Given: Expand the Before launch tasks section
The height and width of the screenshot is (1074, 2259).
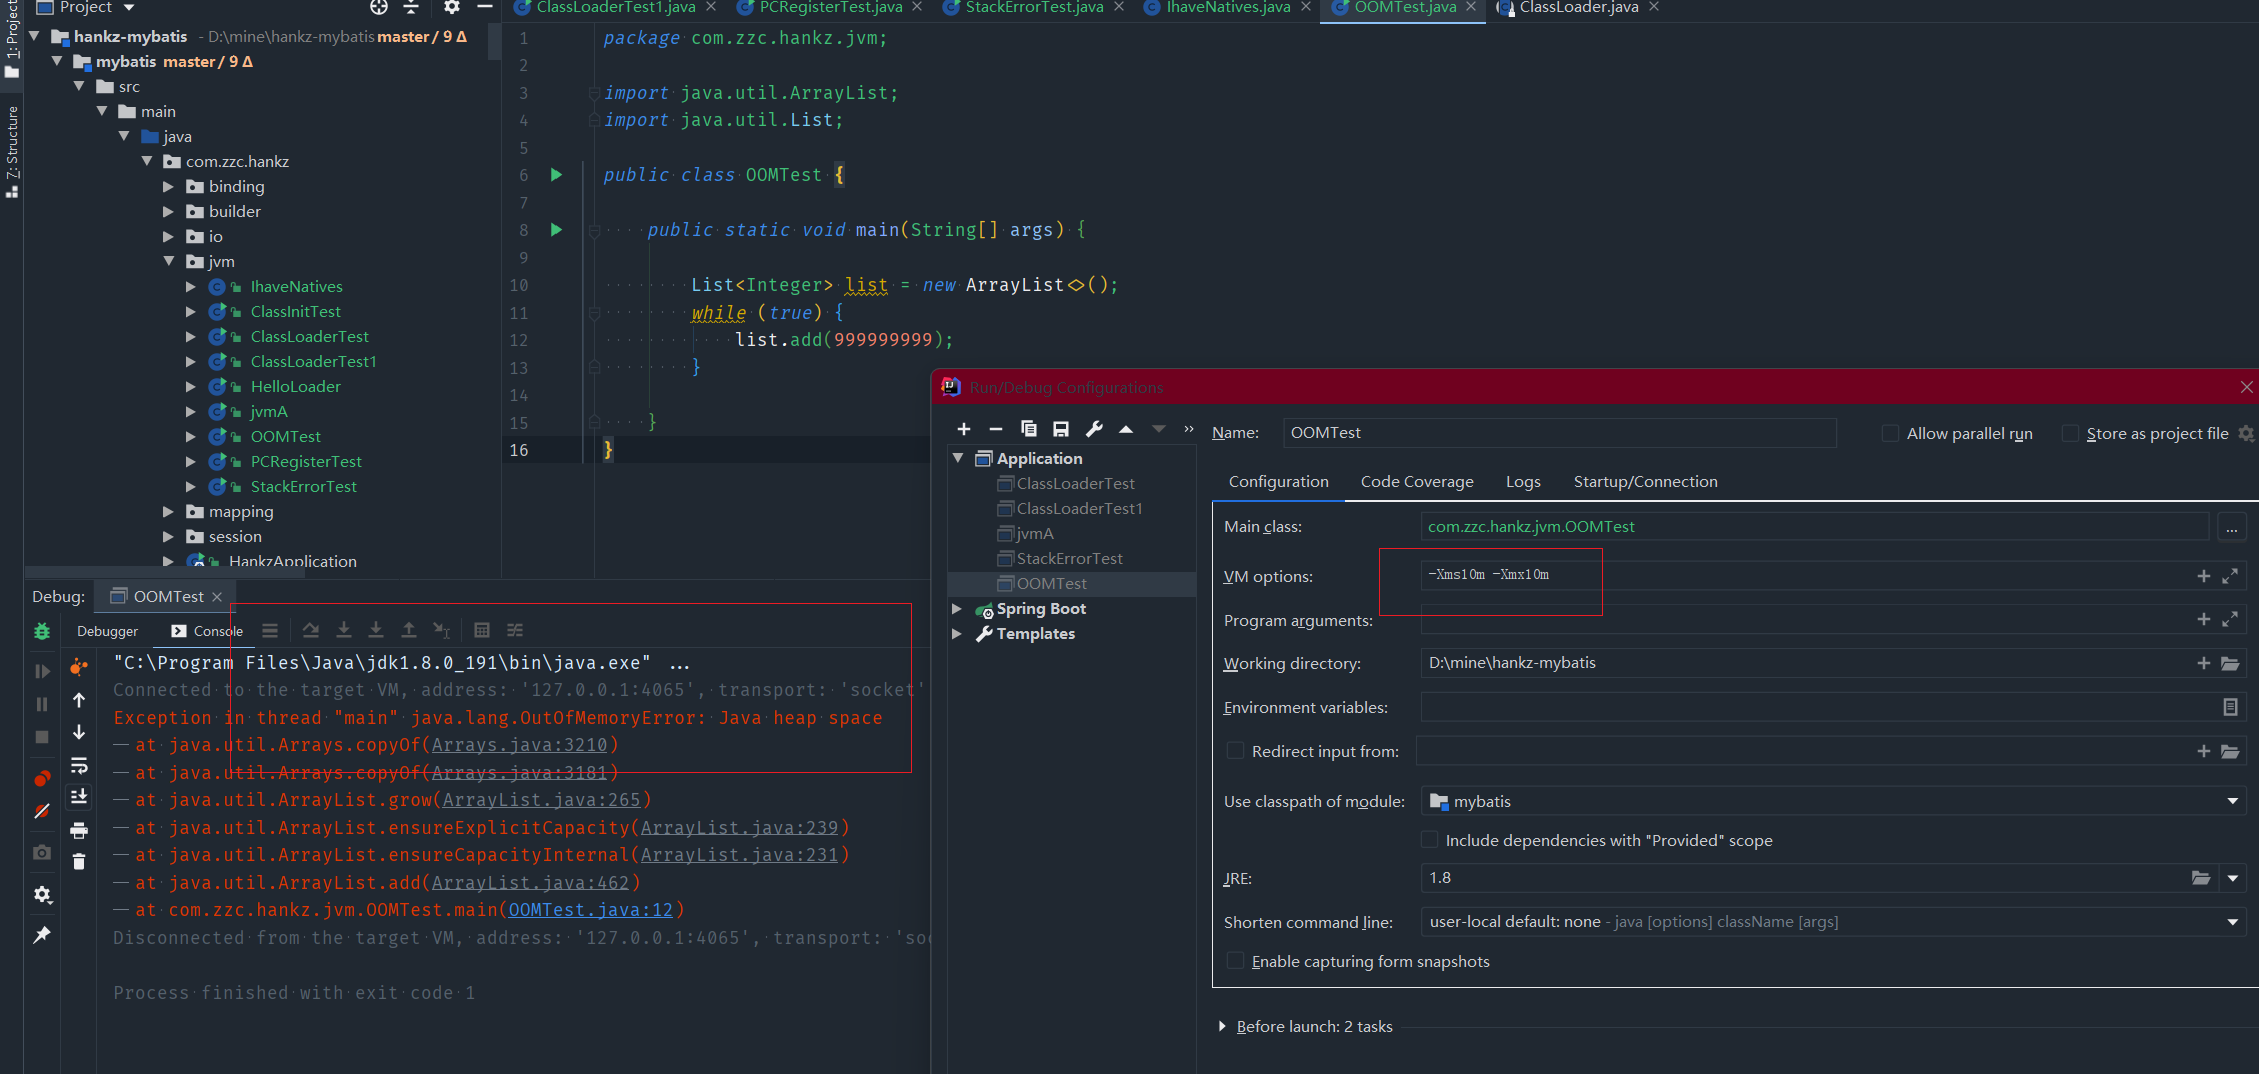Looking at the screenshot, I should (1222, 1026).
